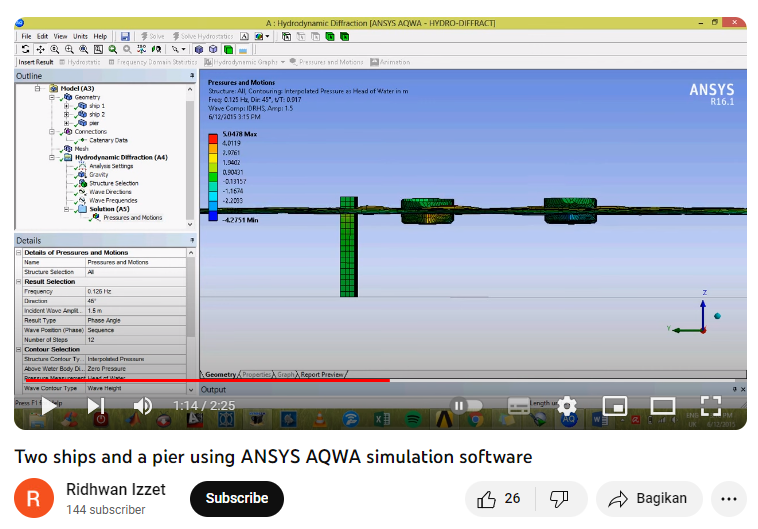Viewport: 758px width, 529px height.
Task: Click Frequency Domain Statistics insert result
Action: pos(153,62)
